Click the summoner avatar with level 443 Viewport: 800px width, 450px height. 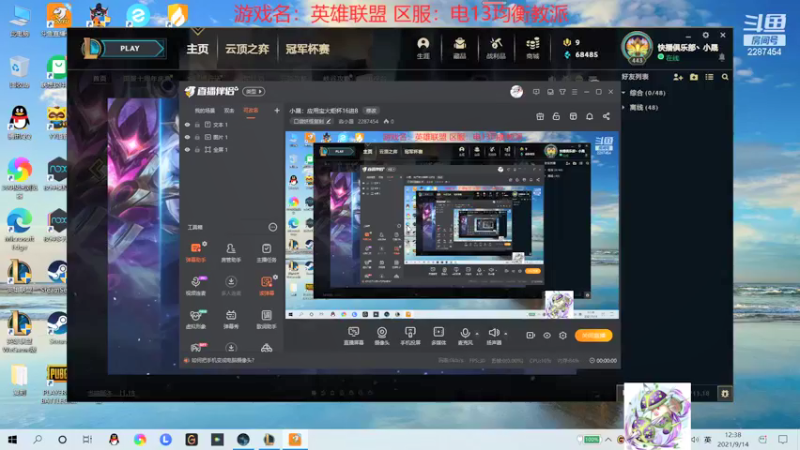click(637, 48)
